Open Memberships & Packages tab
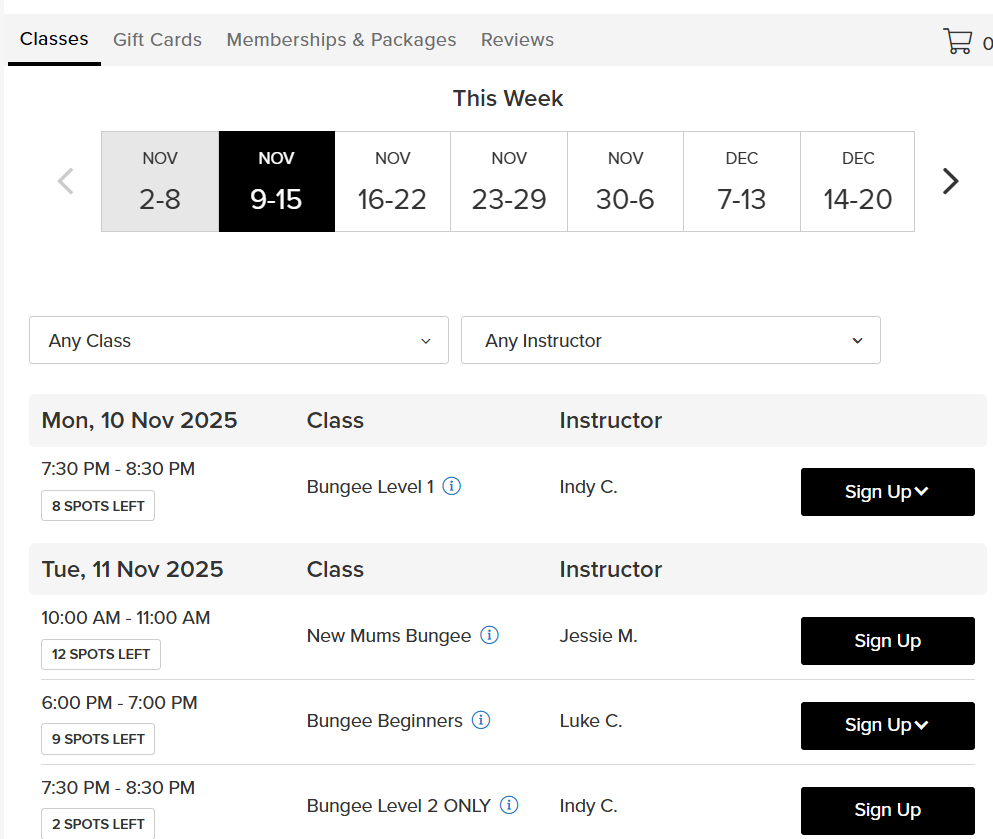 [x=341, y=40]
